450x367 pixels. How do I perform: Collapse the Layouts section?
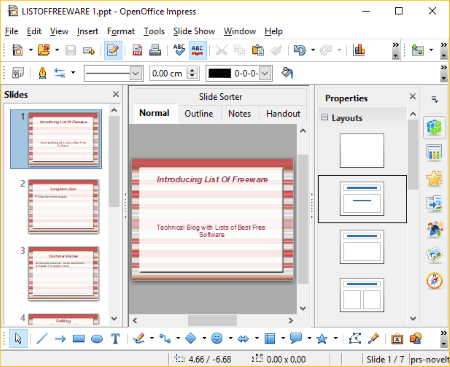pyautogui.click(x=324, y=117)
